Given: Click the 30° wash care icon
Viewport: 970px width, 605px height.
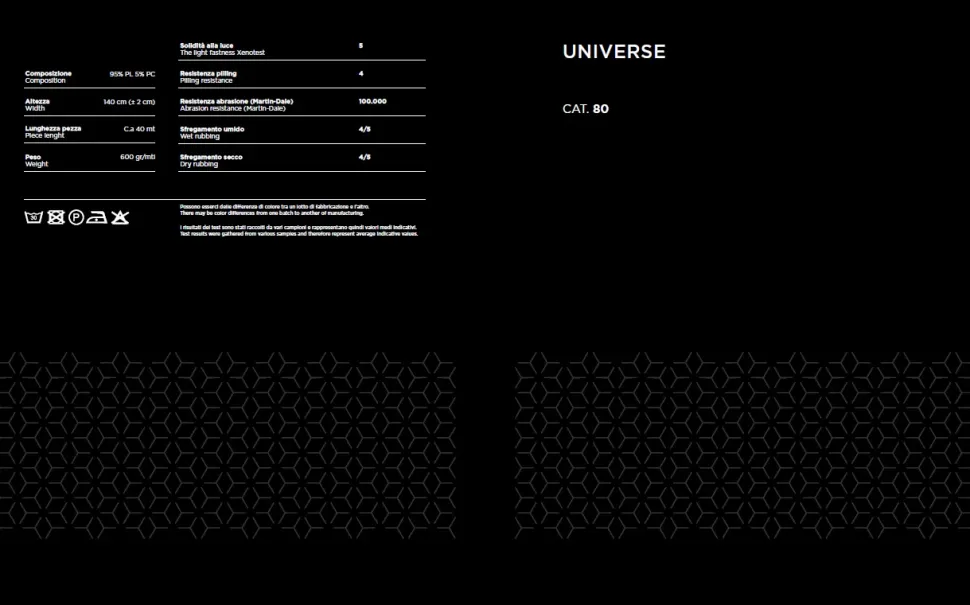Looking at the screenshot, I should pos(32,216).
